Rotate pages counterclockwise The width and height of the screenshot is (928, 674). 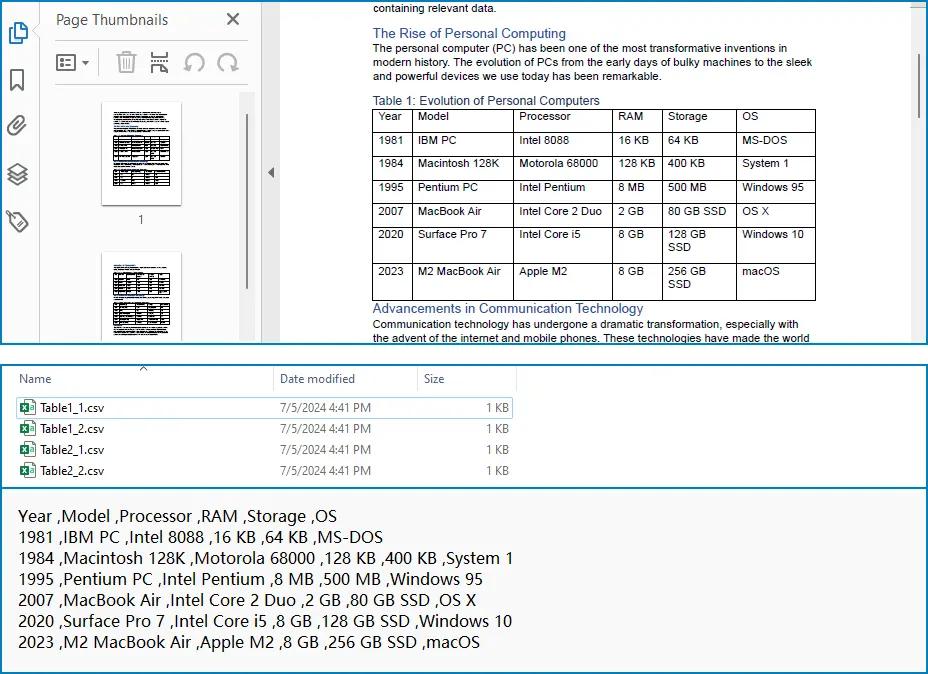(194, 62)
